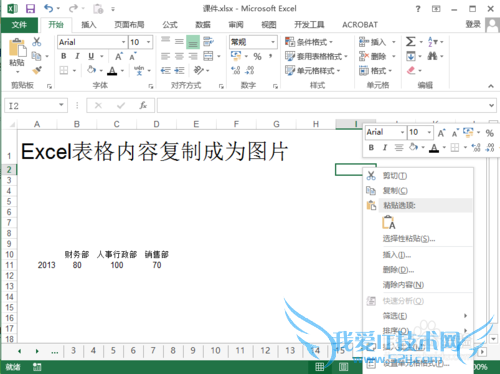500x374 pixels.
Task: Open Sort and Filter icon
Action: [x=432, y=42]
